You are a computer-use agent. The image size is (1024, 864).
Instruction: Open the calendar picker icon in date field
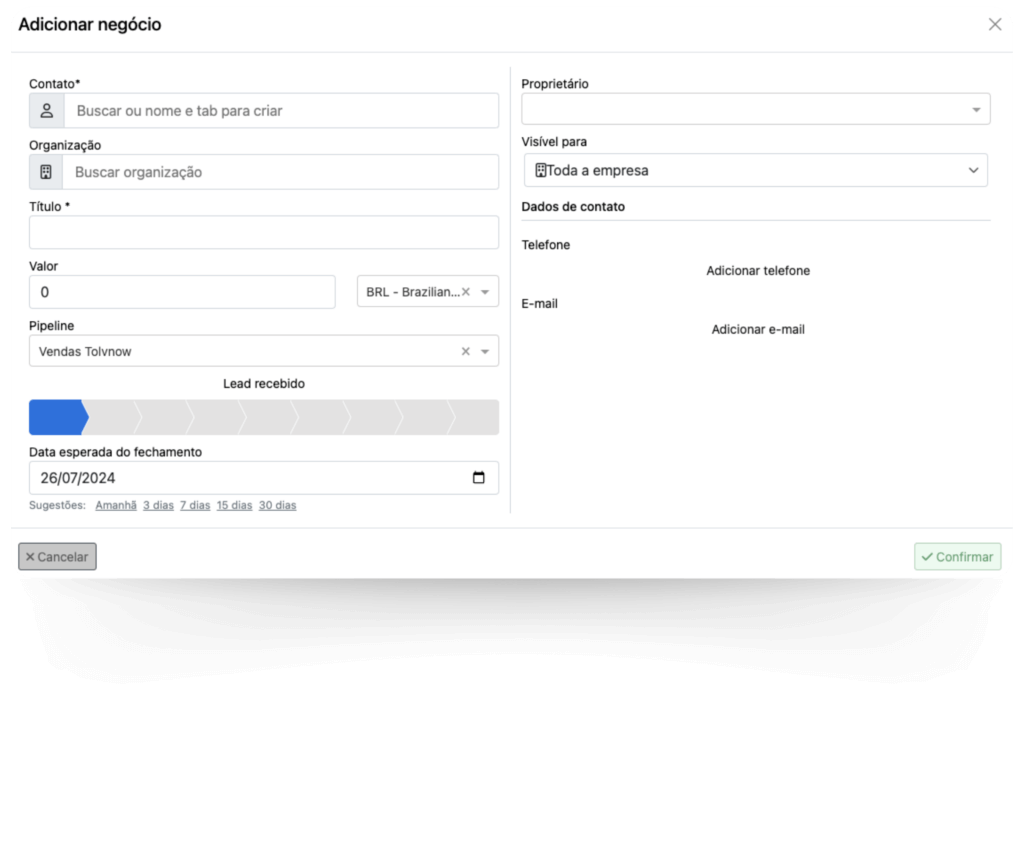point(478,478)
